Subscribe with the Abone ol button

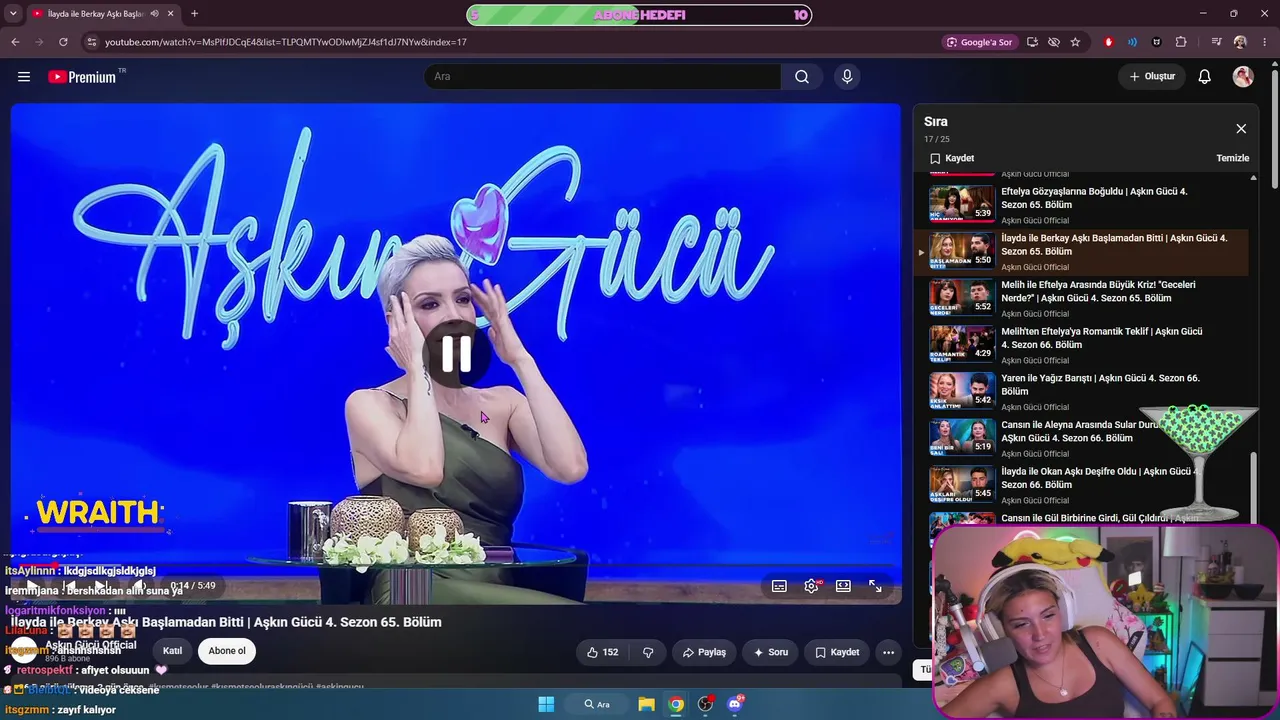[x=227, y=651]
